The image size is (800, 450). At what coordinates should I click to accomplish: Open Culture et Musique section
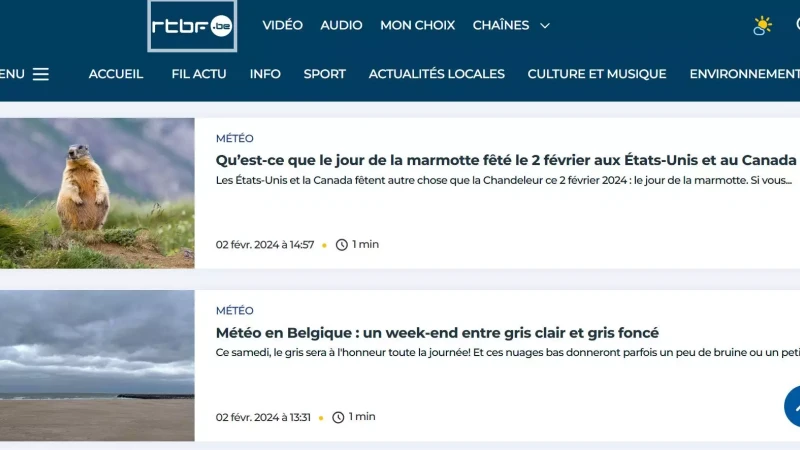[597, 74]
